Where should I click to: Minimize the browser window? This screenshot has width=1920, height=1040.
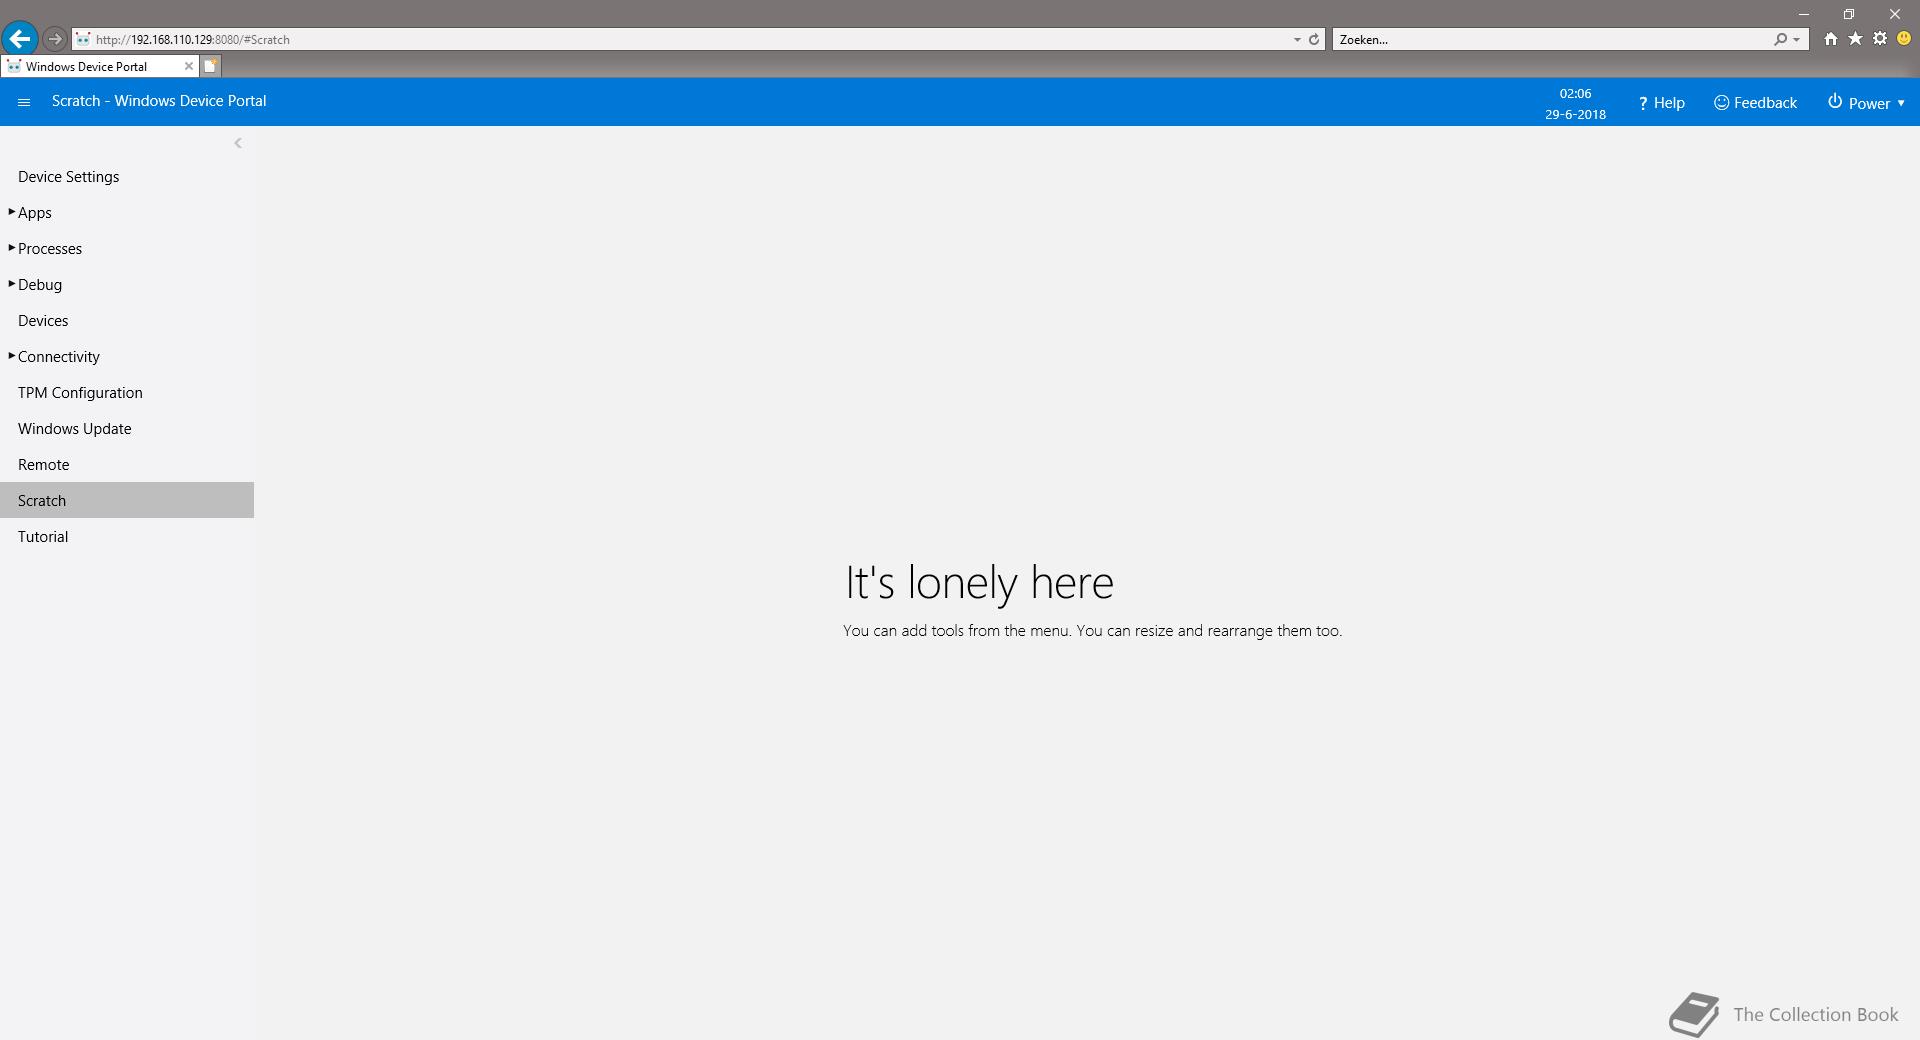(x=1804, y=14)
